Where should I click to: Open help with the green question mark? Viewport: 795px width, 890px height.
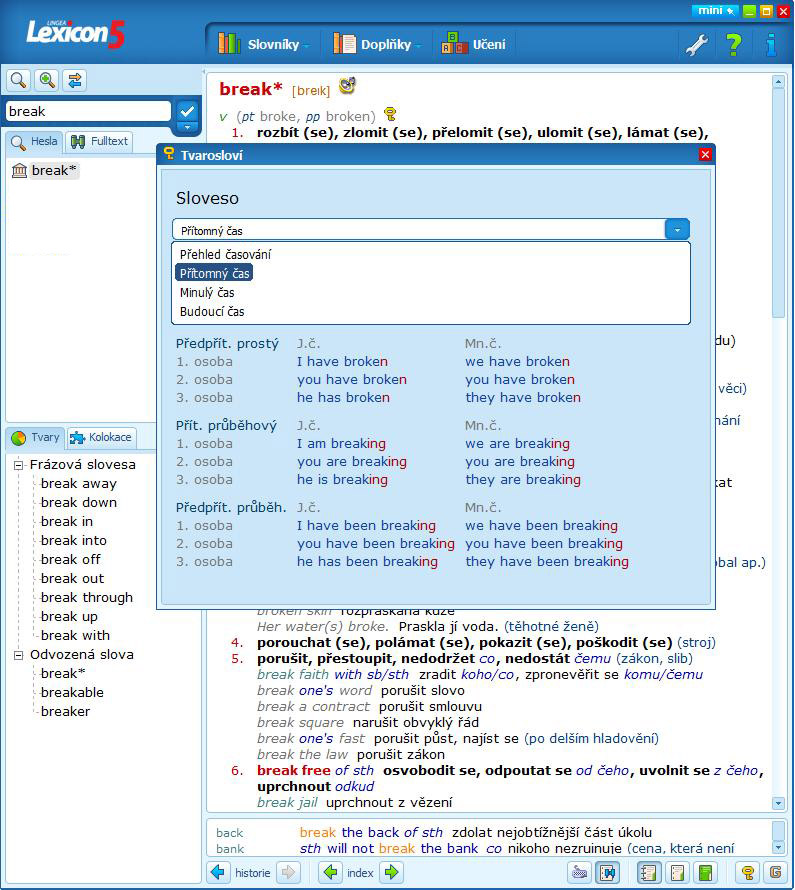[x=734, y=44]
